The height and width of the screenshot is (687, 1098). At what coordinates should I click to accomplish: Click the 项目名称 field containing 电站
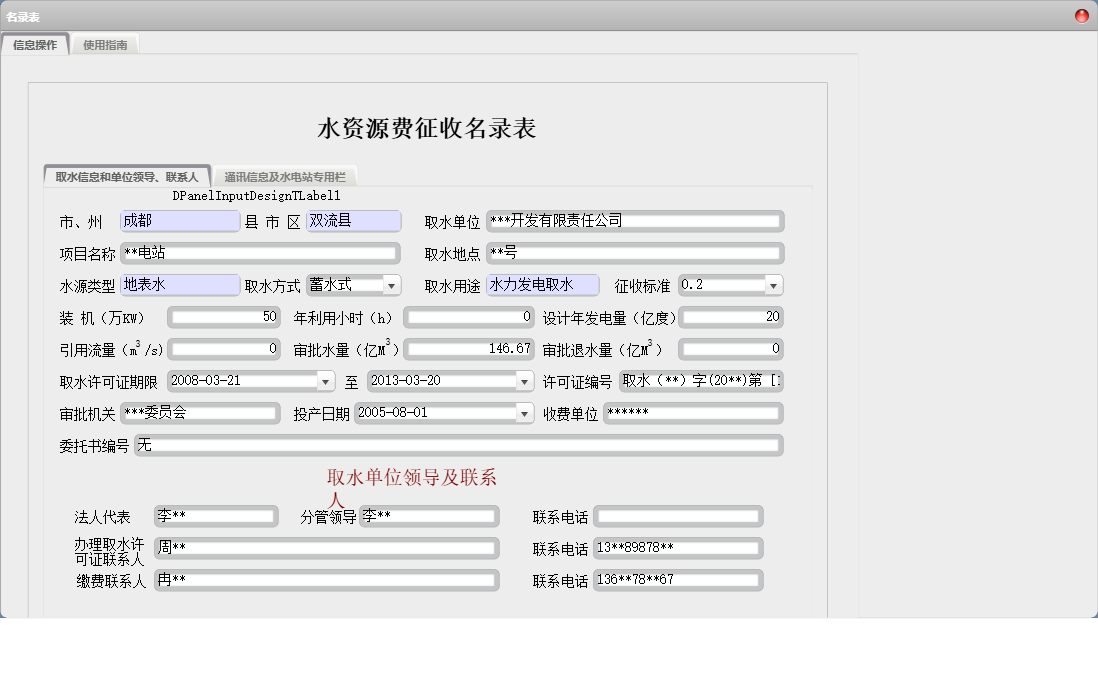pyautogui.click(x=260, y=253)
